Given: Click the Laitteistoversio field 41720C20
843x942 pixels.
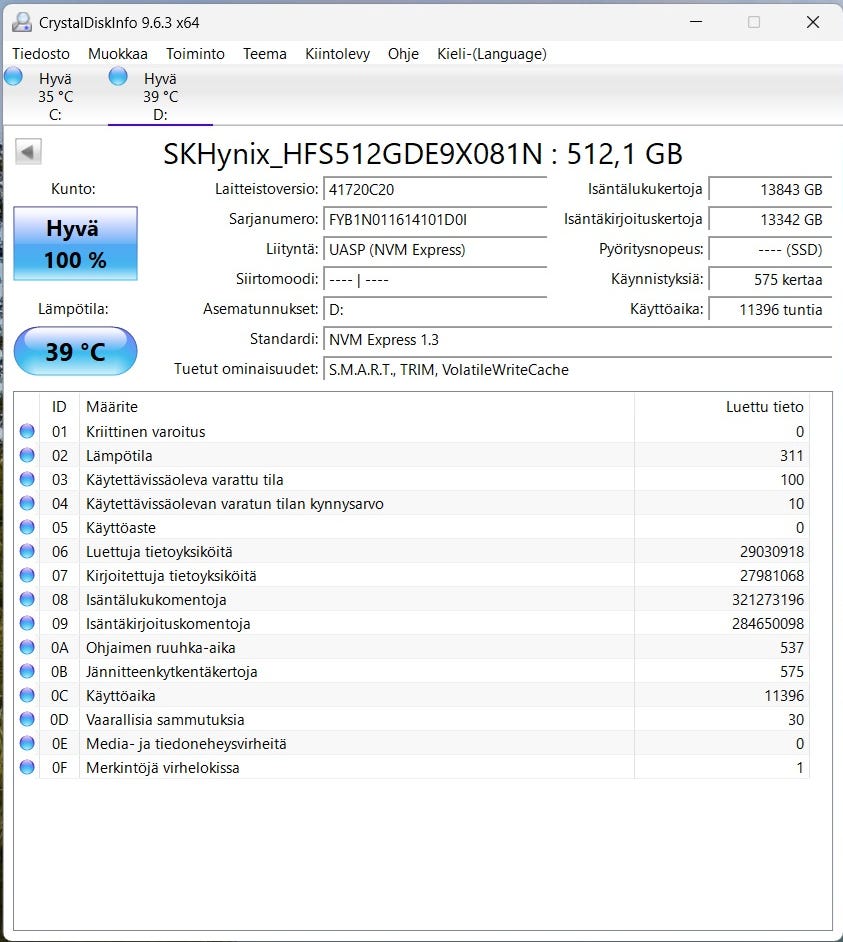Looking at the screenshot, I should point(435,189).
